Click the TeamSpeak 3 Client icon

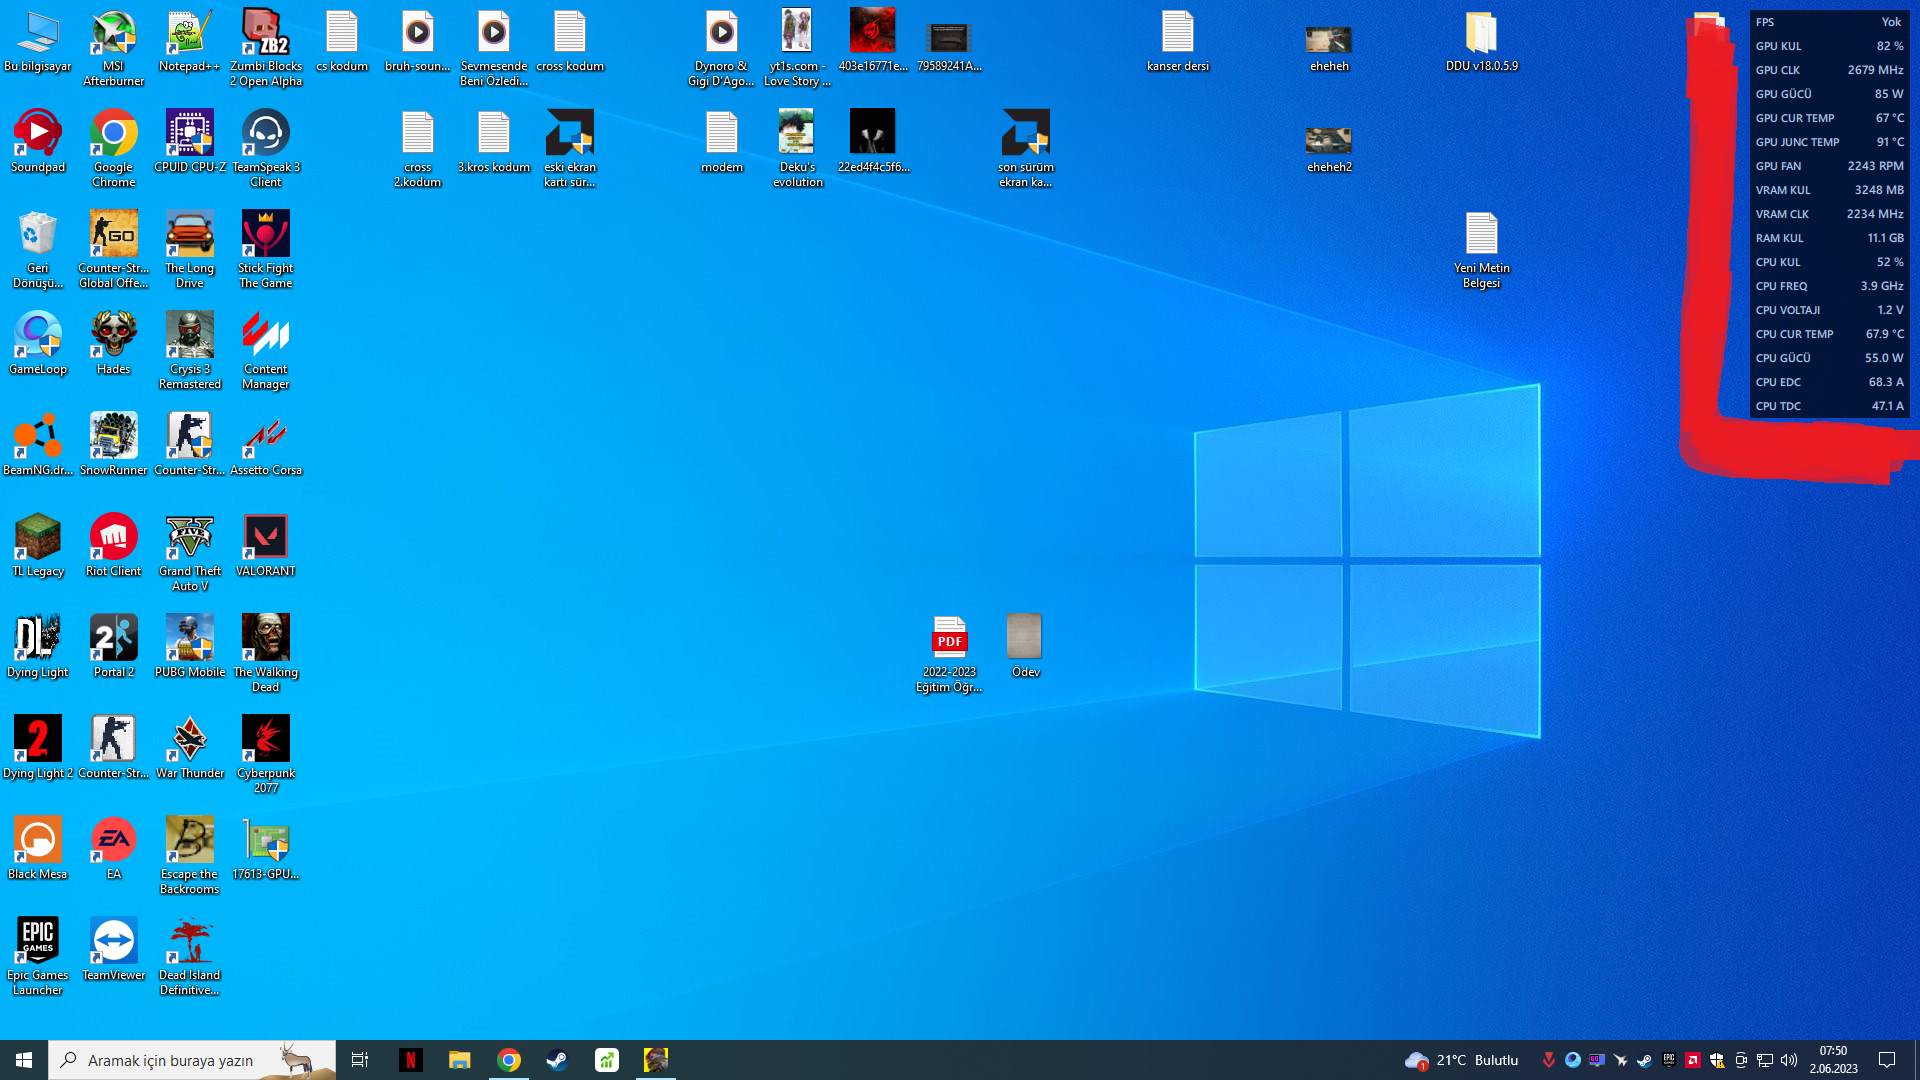pyautogui.click(x=266, y=148)
